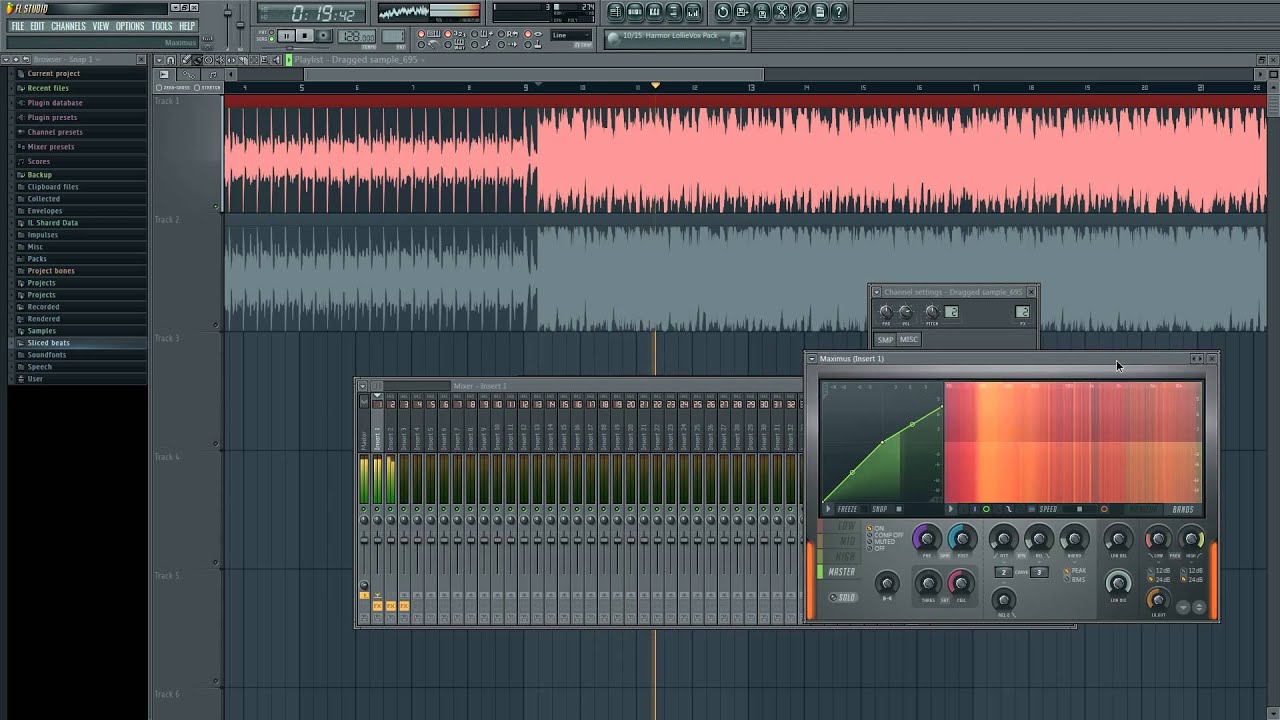Click the MONITOR view button

pyautogui.click(x=1143, y=509)
